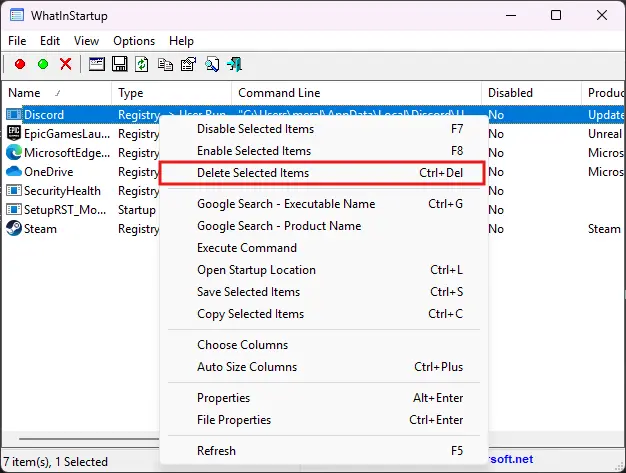This screenshot has width=626, height=473.
Task: Click the soft.net link in status bar
Action: pyautogui.click(x=511, y=459)
